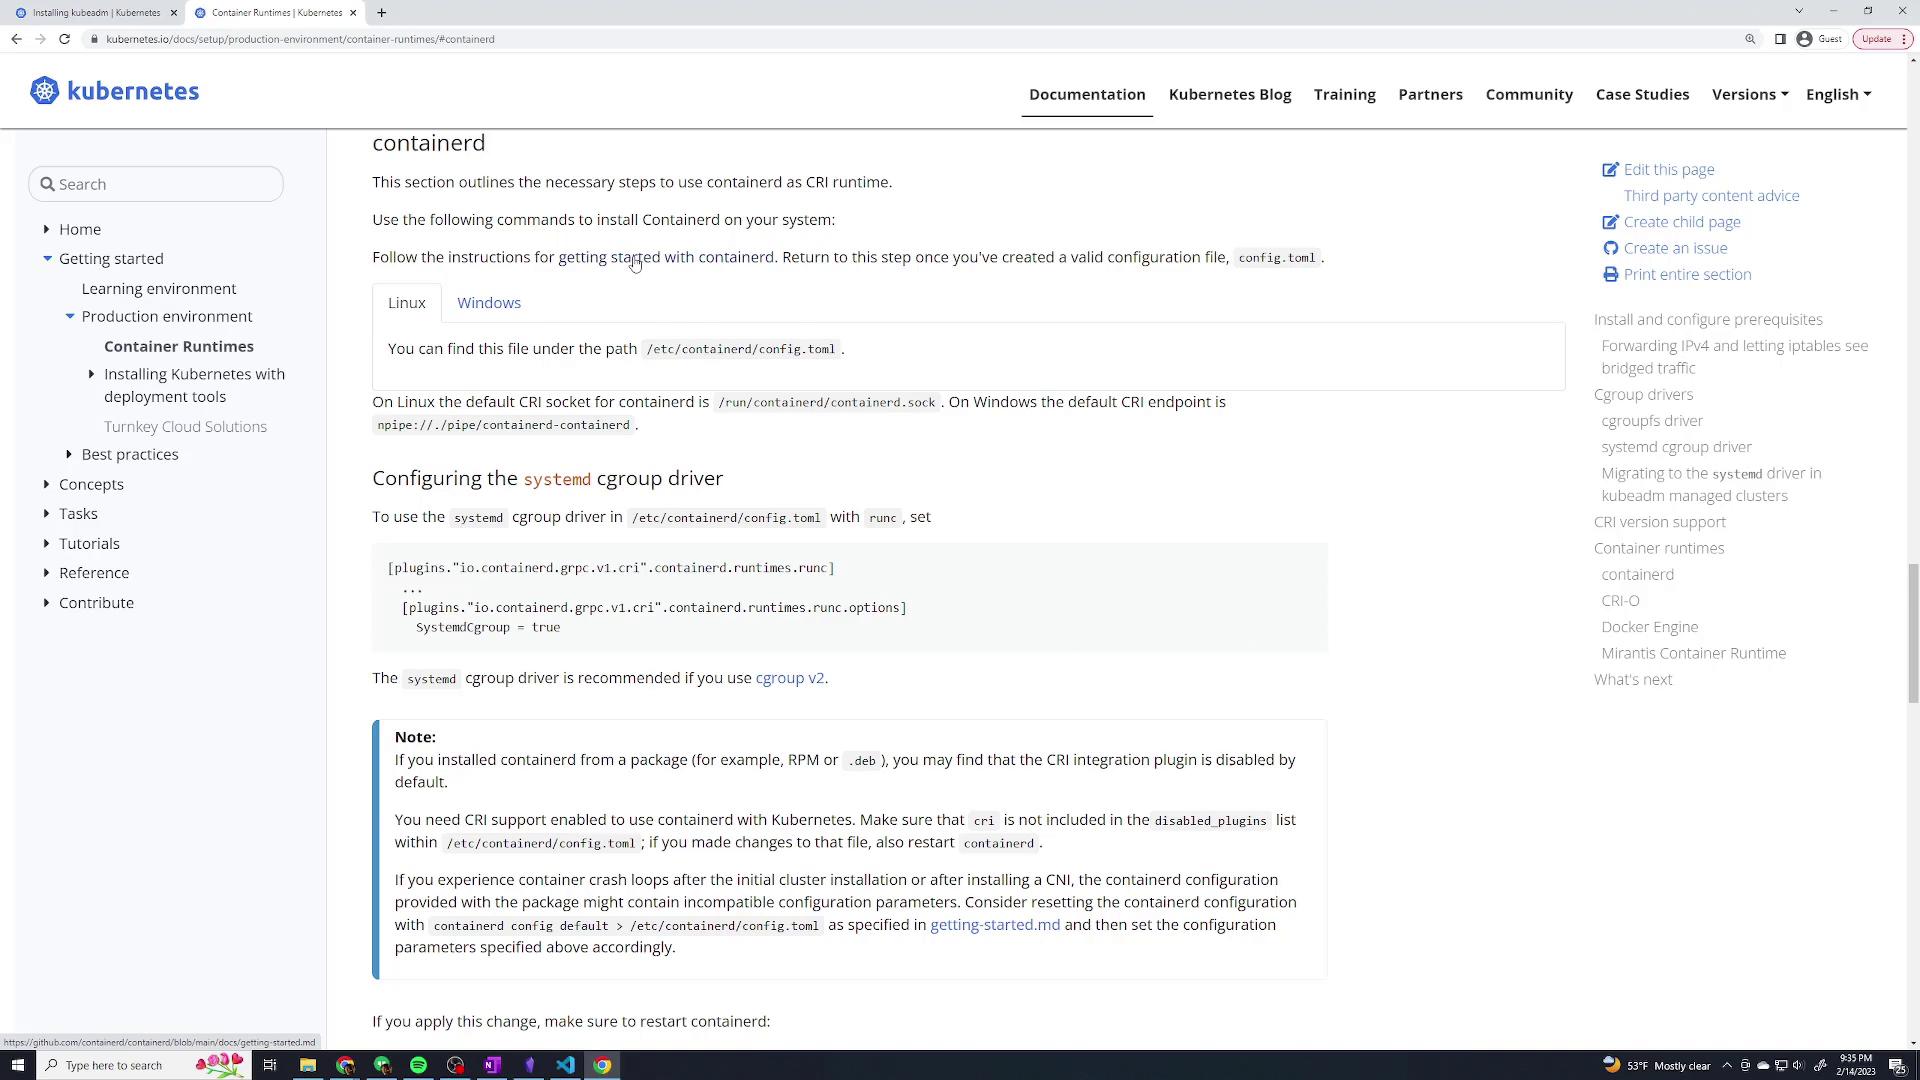Click the Kubernetes logo icon
Viewport: 1920px width, 1080px height.
click(x=44, y=91)
